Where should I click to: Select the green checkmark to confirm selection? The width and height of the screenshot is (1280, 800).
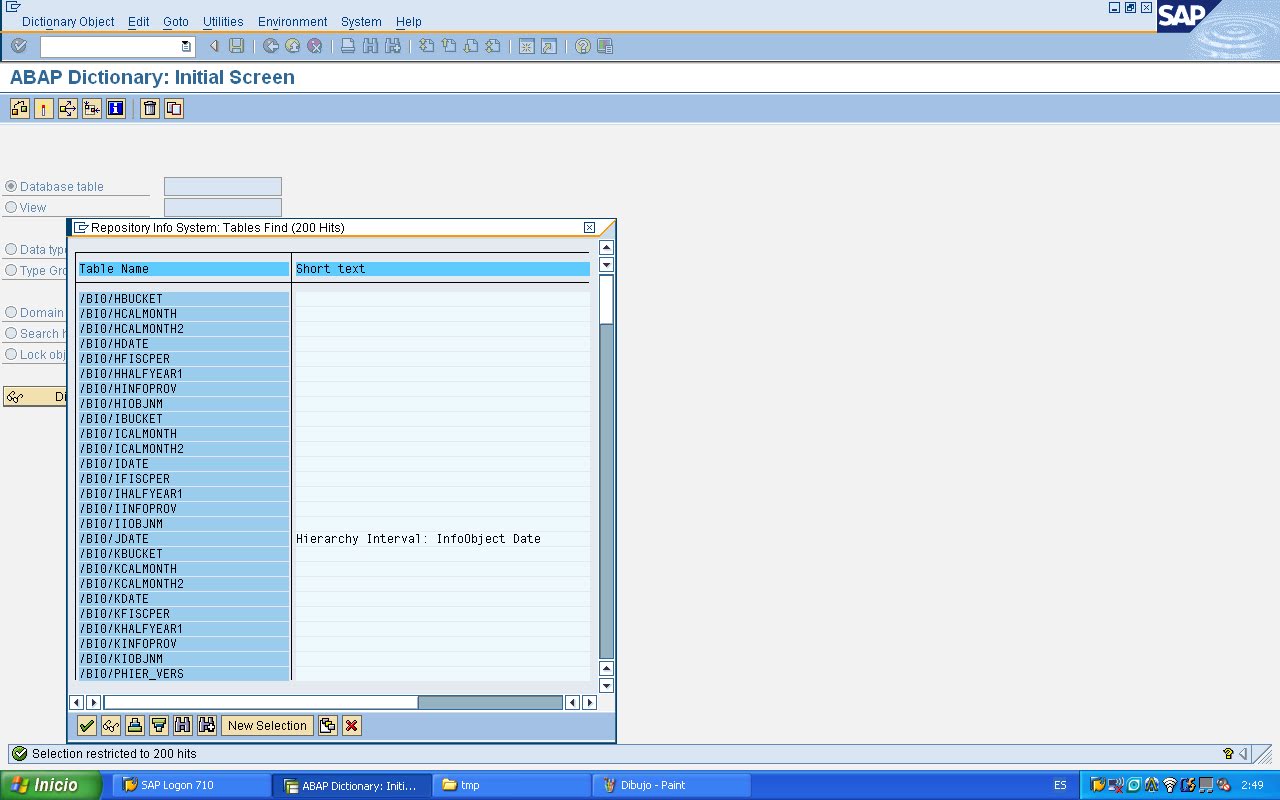point(86,725)
